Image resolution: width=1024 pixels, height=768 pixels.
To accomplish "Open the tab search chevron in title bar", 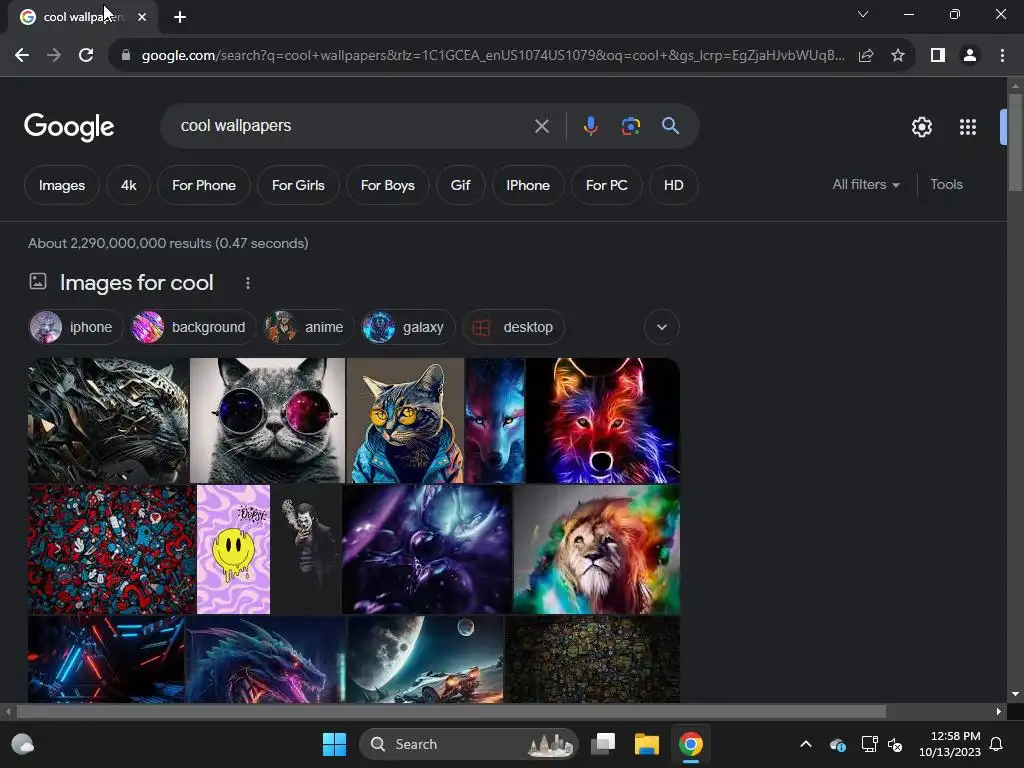I will pyautogui.click(x=863, y=14).
